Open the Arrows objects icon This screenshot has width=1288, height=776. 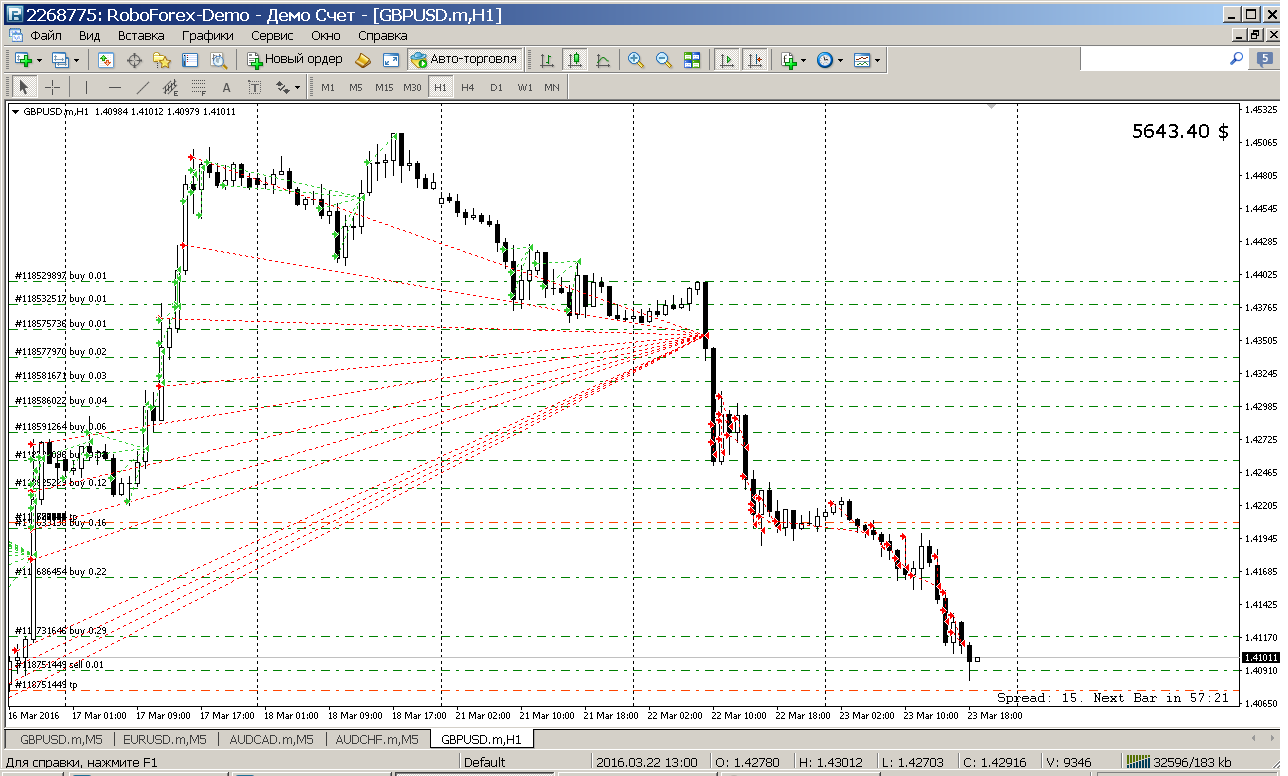point(282,87)
